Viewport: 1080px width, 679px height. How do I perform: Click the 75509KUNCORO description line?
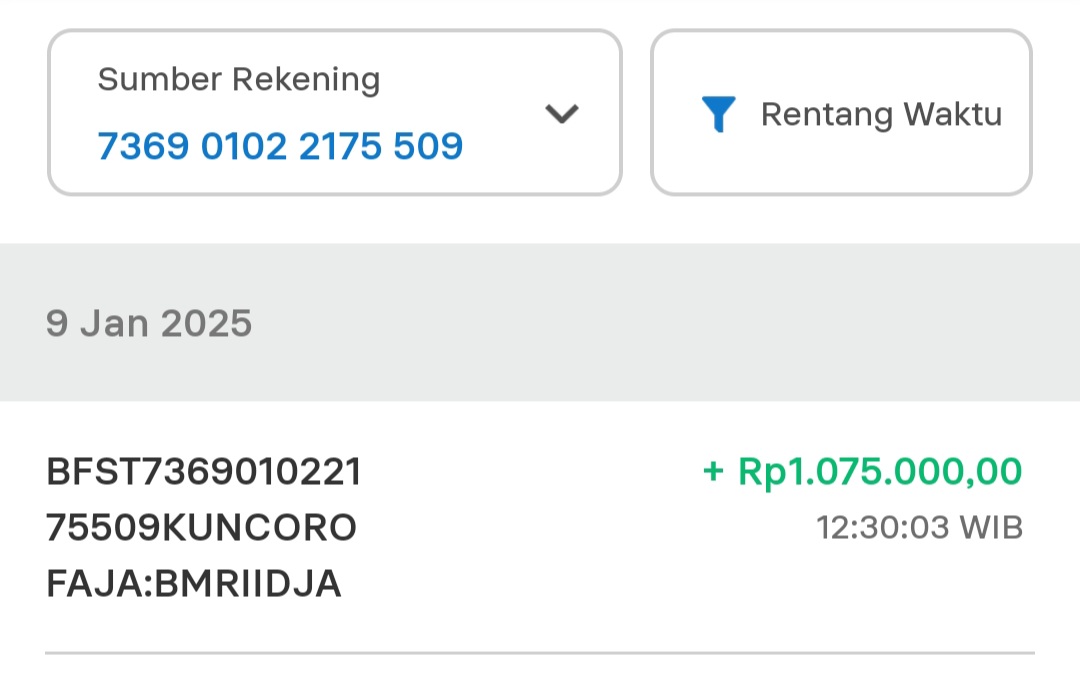tap(201, 527)
